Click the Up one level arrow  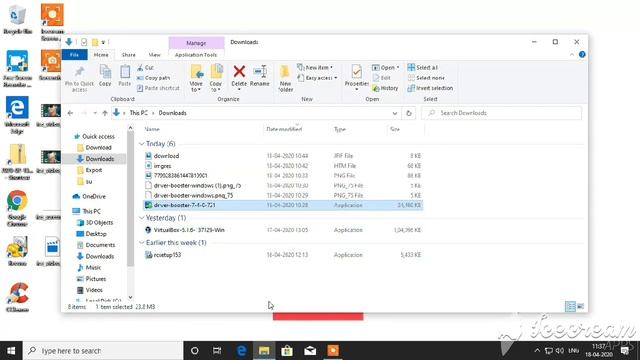click(104, 113)
